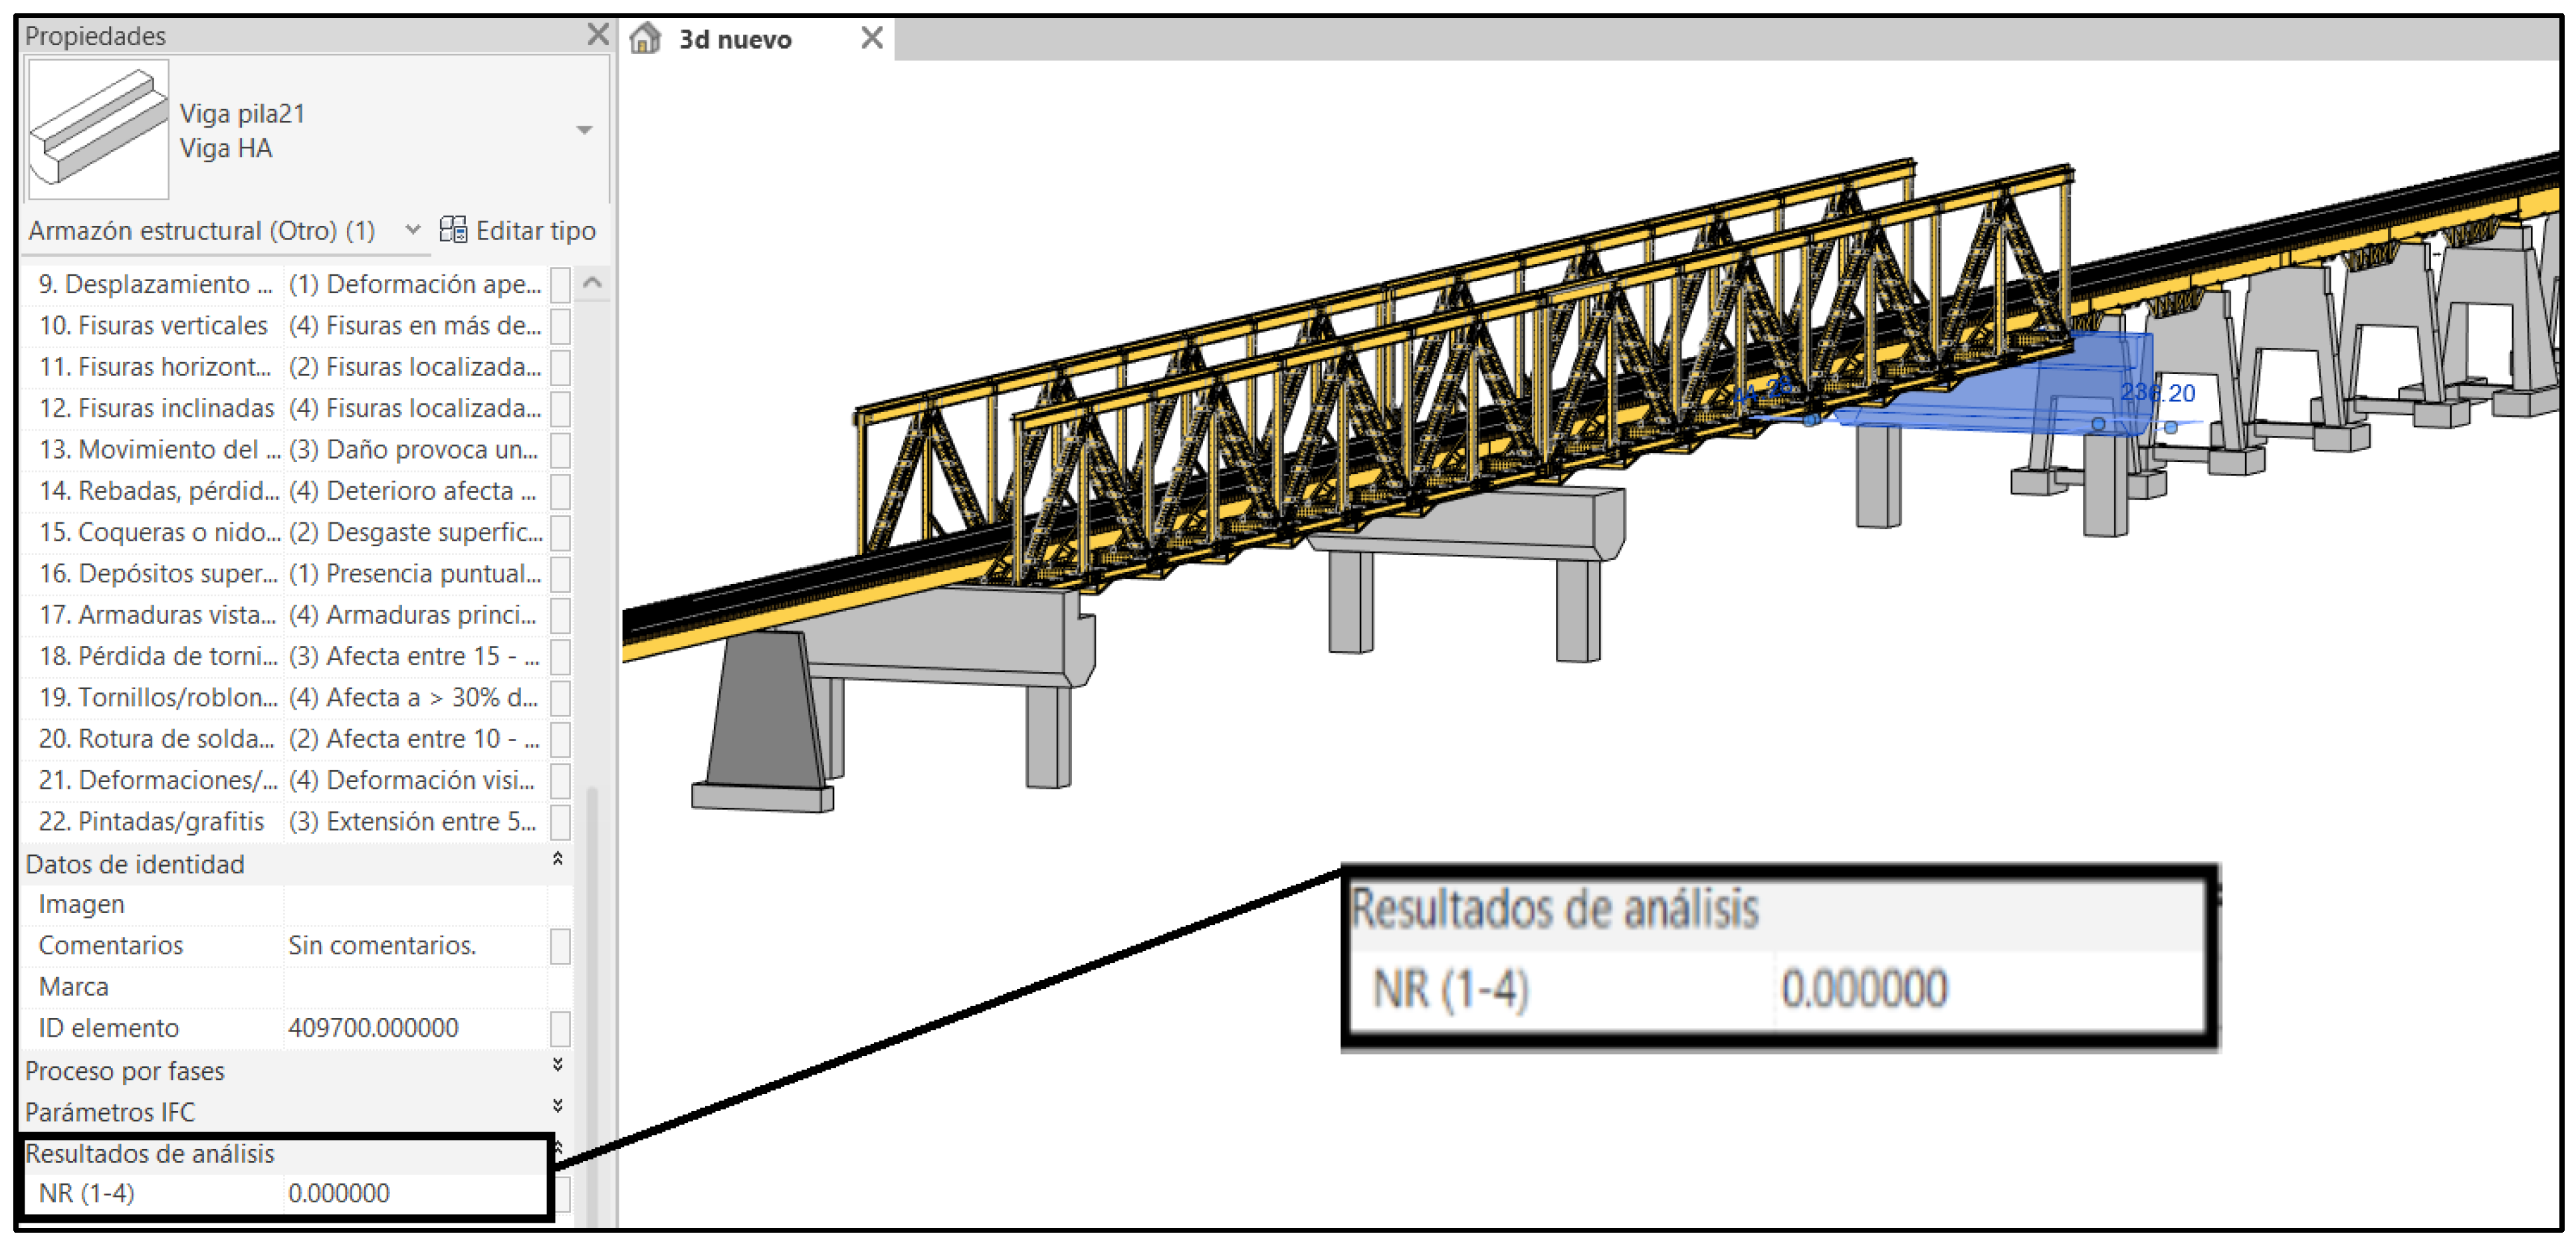Viewport: 2576px width, 1246px height.
Task: Close the Propiedades panel
Action: tap(597, 35)
